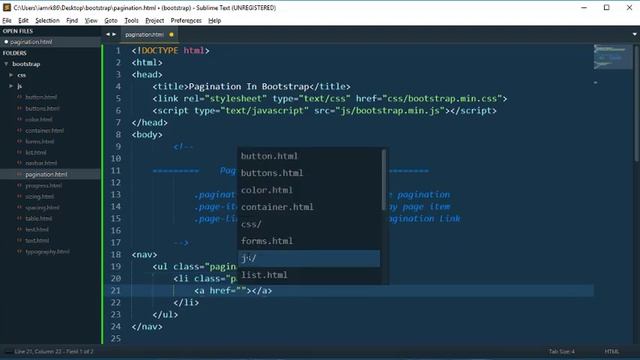Click the unsaved dot on pagination.html tab
Image resolution: width=640 pixels, height=360 pixels.
[x=171, y=35]
